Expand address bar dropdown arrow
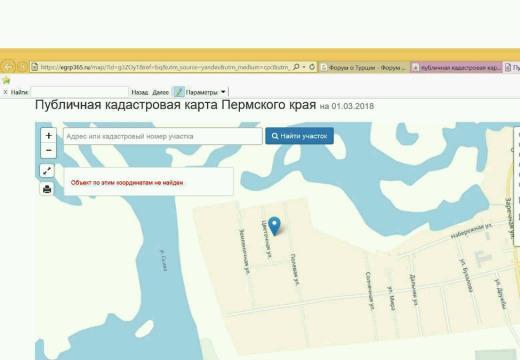Viewport: 520px width, 360px height. point(304,67)
